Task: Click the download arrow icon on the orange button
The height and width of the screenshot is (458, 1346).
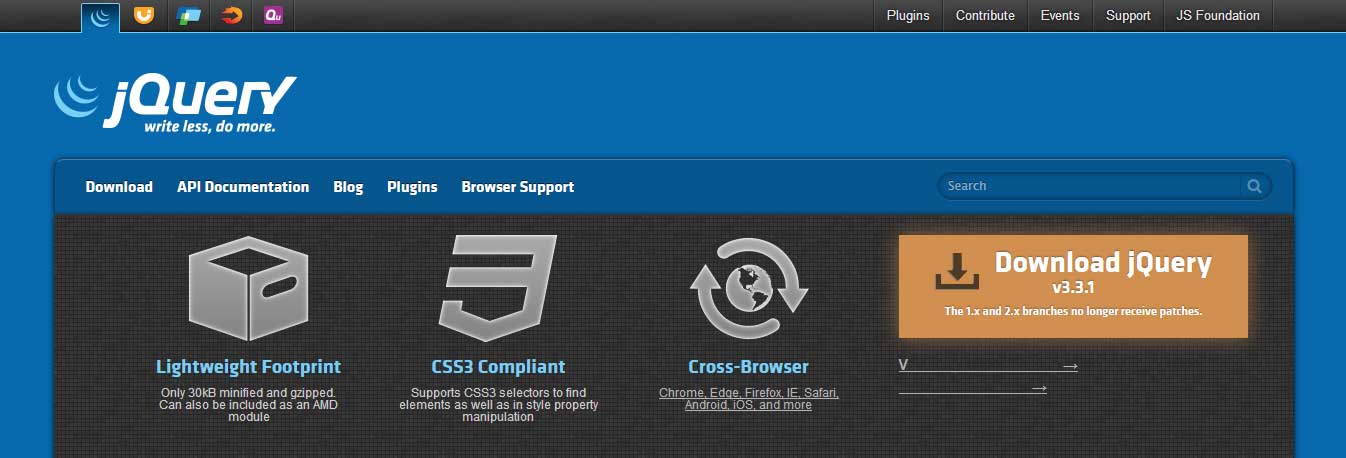Action: point(956,270)
